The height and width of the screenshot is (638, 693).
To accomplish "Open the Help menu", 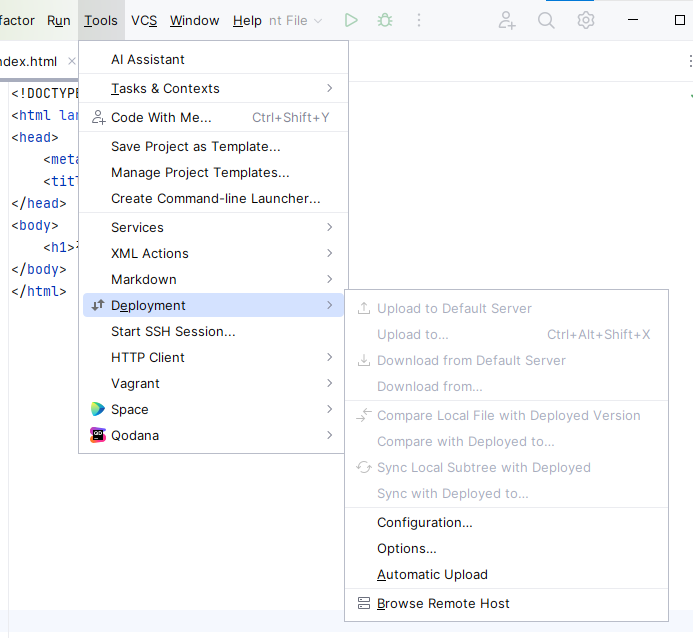I will 247,20.
